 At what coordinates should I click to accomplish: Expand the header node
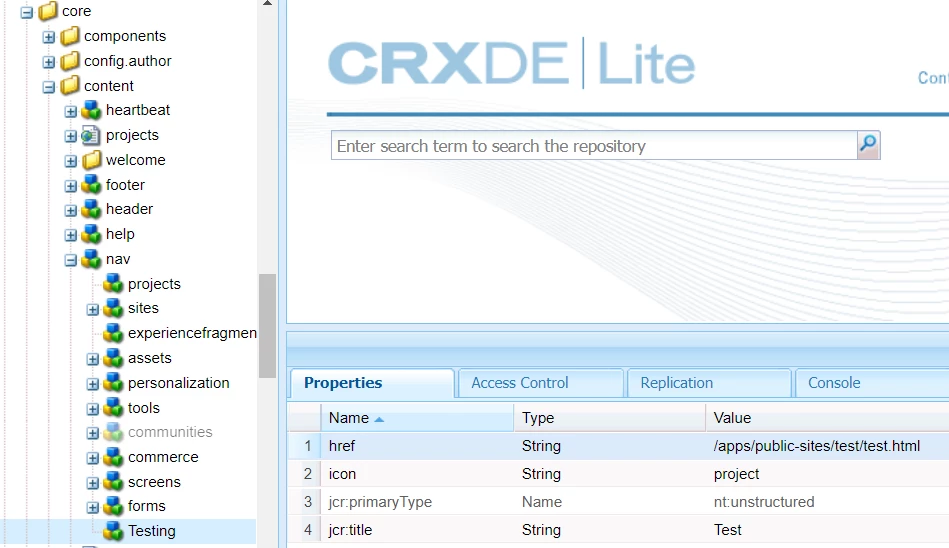click(x=70, y=210)
